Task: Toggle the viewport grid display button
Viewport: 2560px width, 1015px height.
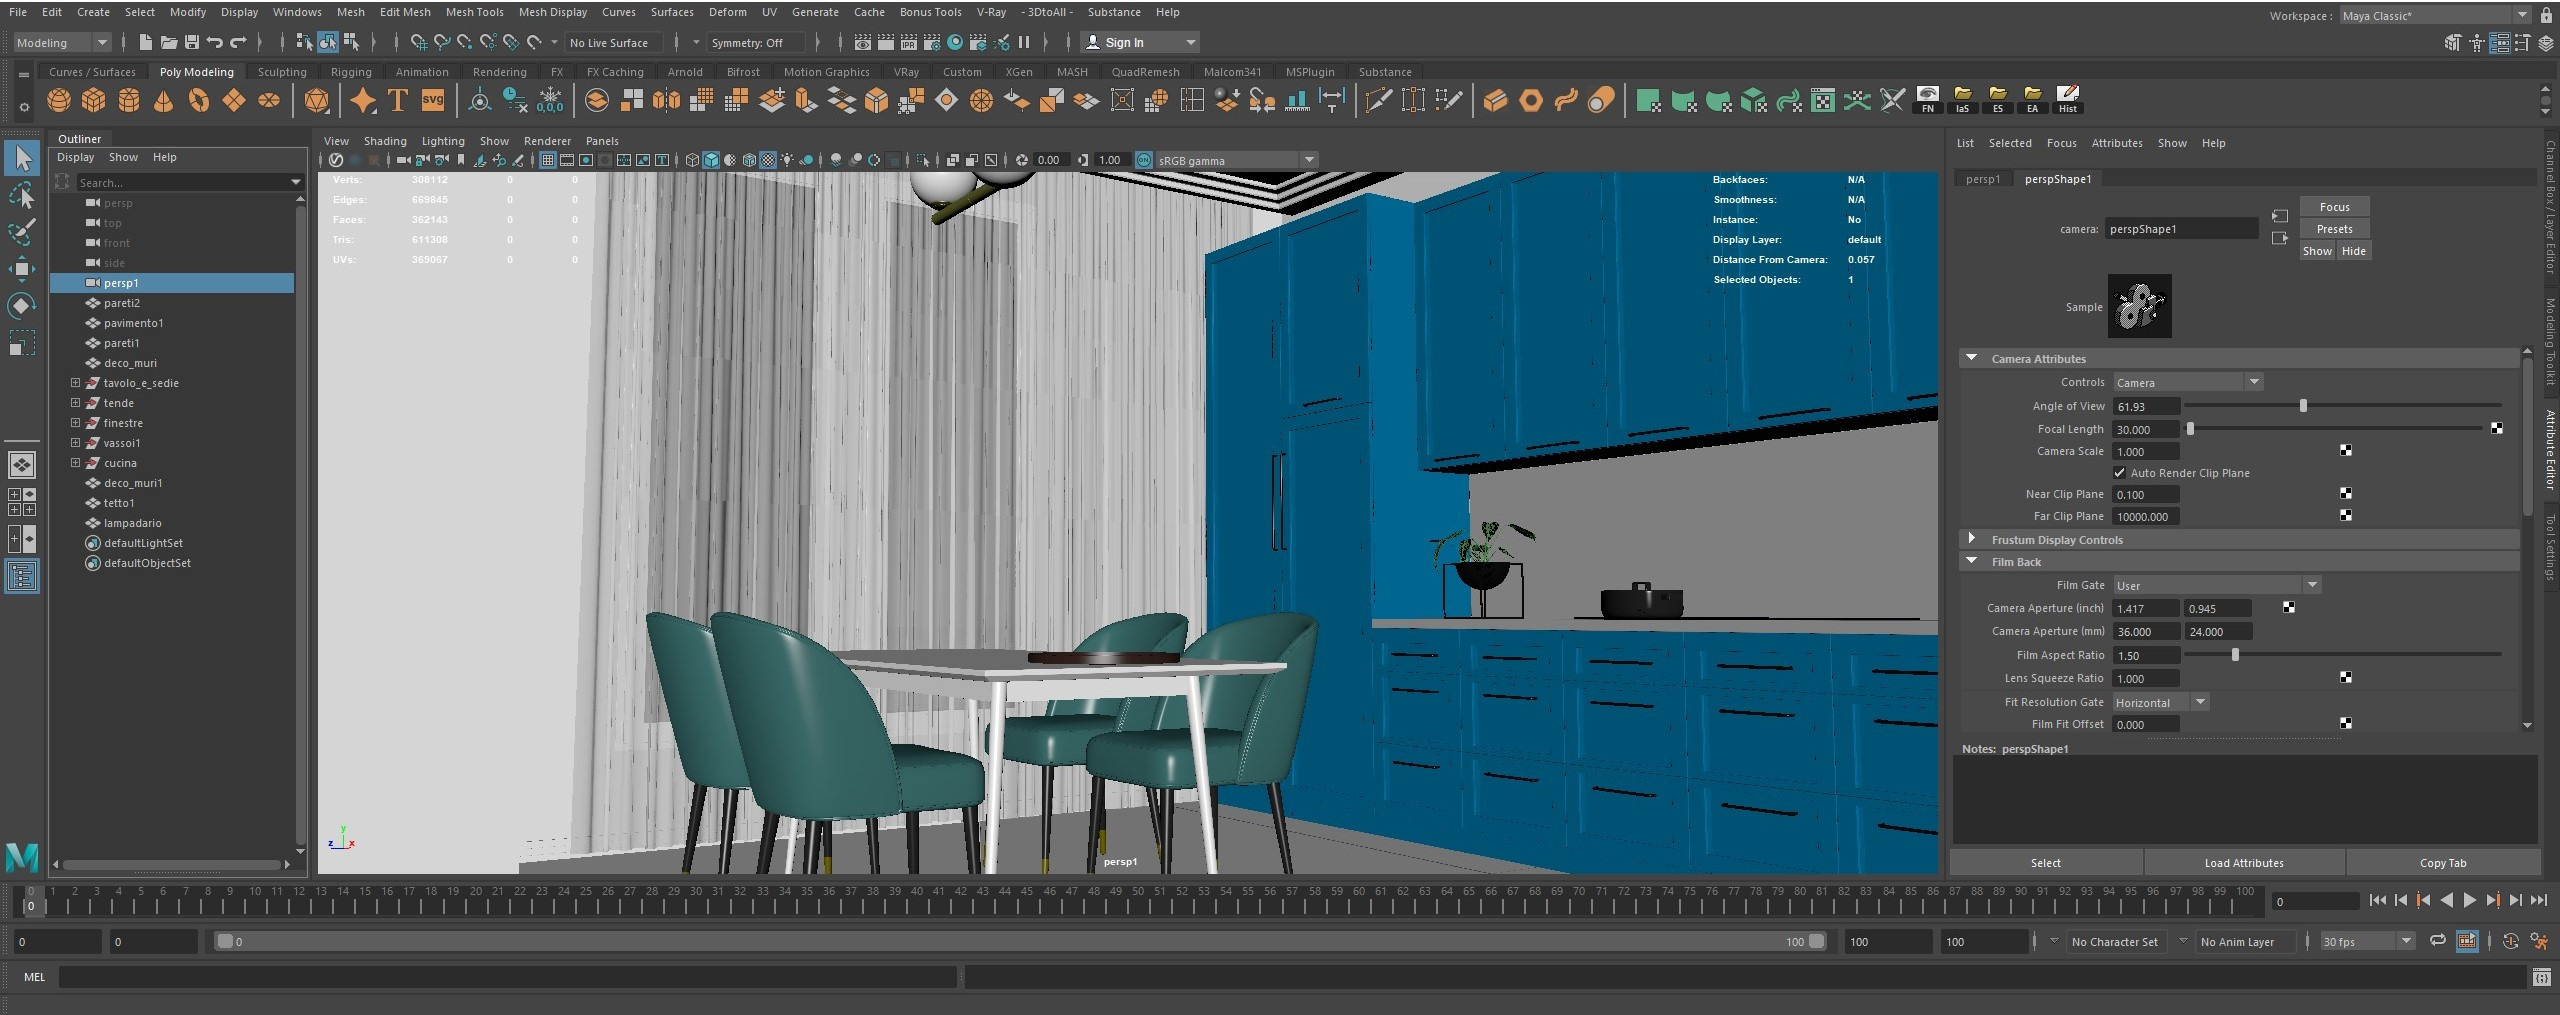Action: [x=548, y=160]
